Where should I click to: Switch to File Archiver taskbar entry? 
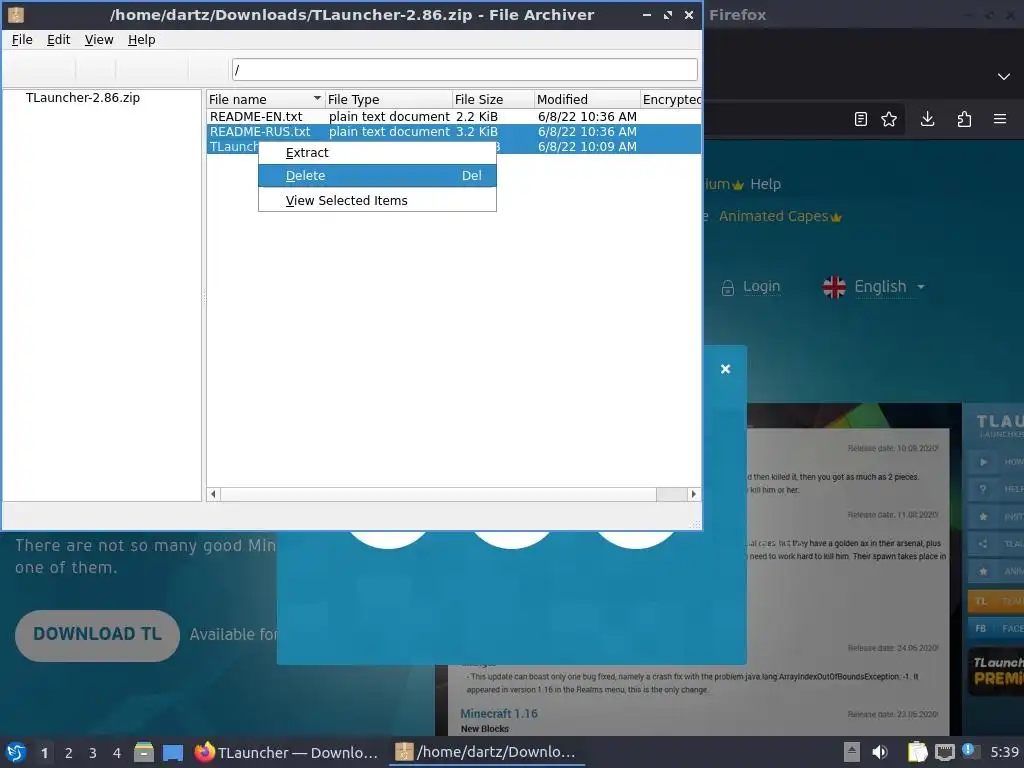pos(487,752)
